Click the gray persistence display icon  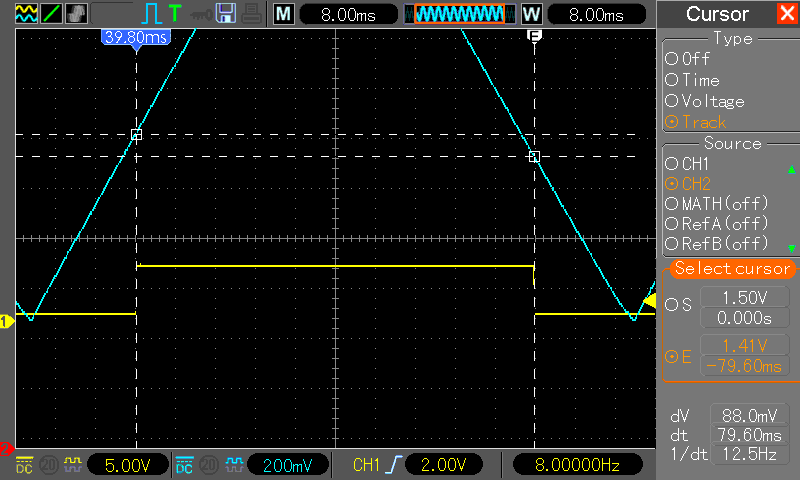click(x=77, y=13)
